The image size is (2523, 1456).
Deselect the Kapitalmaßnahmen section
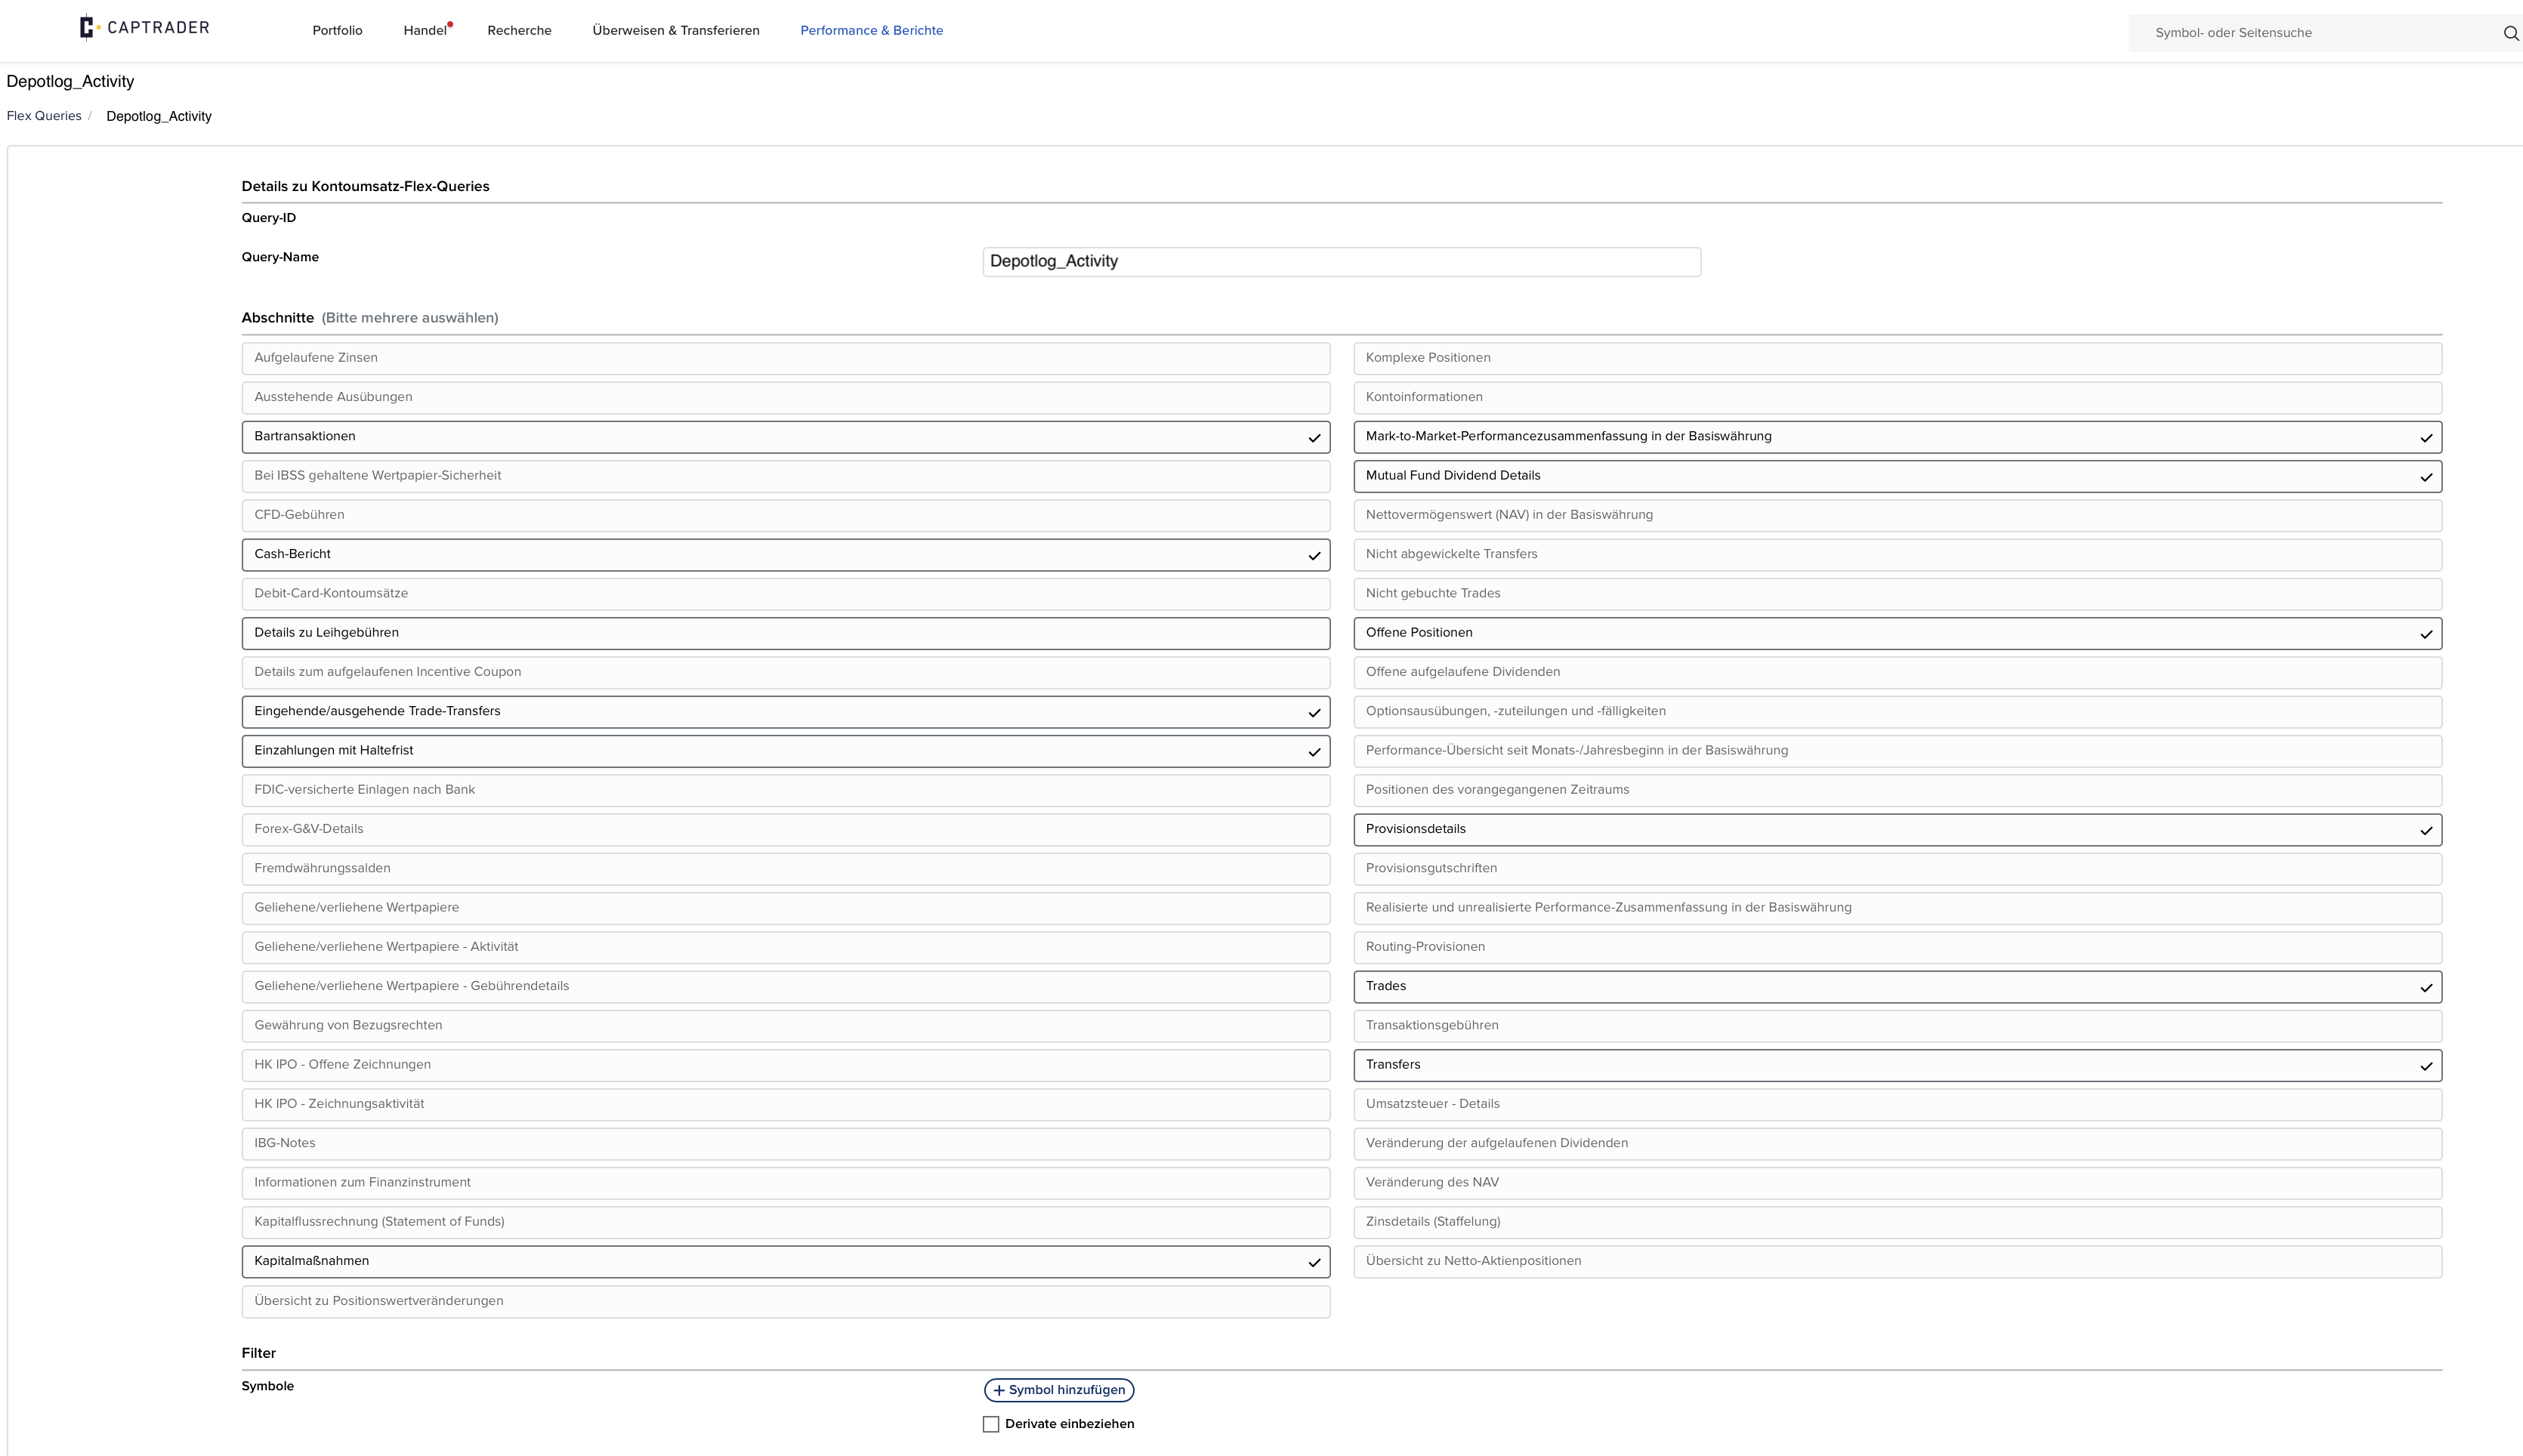tap(785, 1261)
